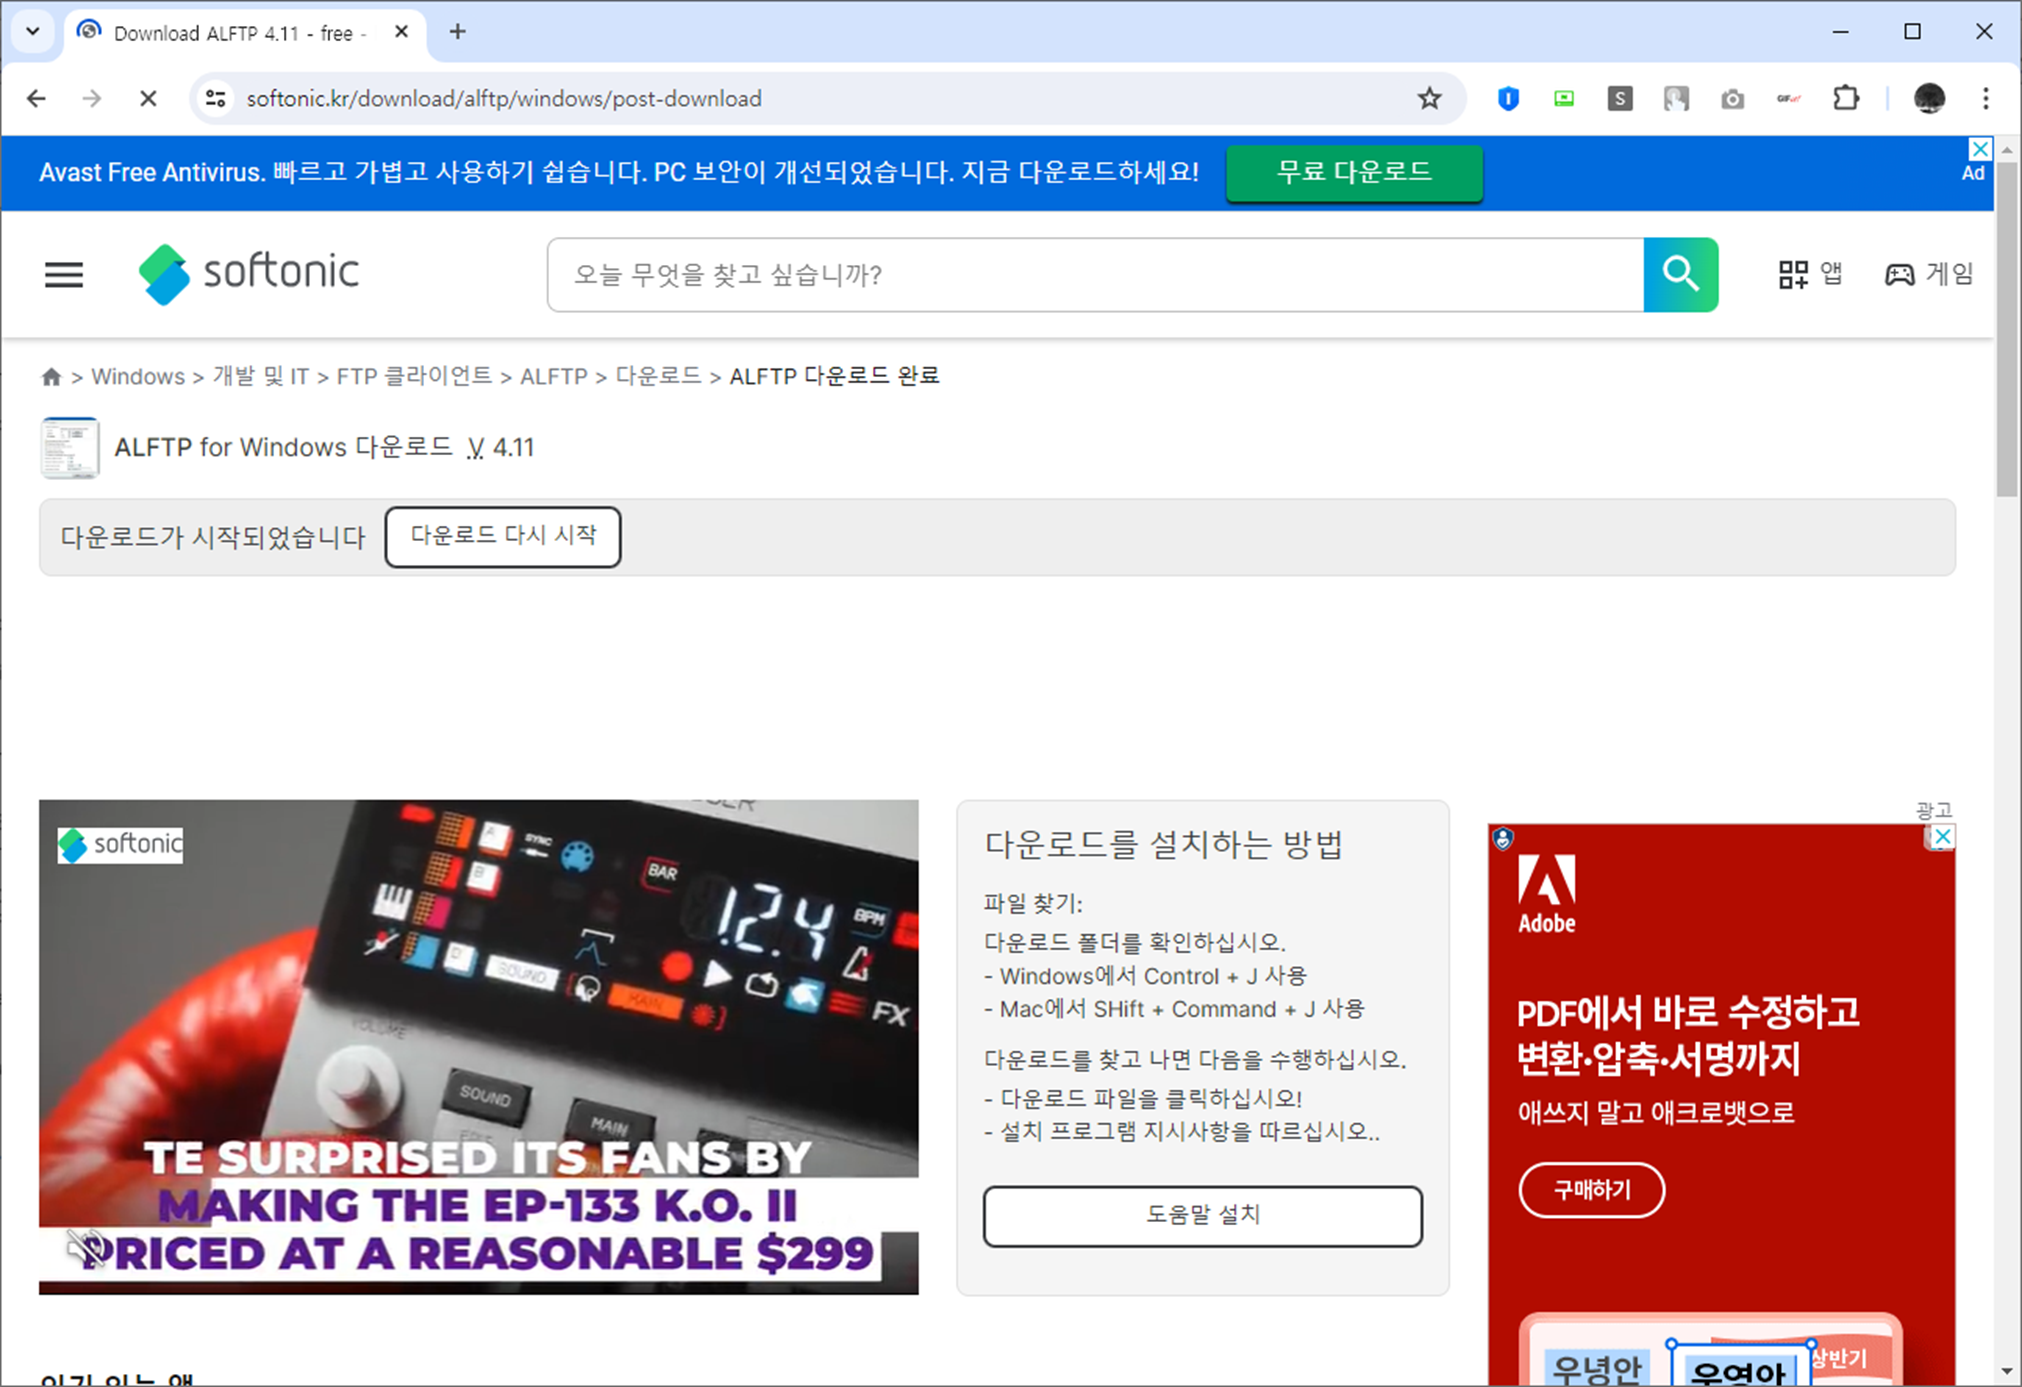Image resolution: width=2022 pixels, height=1387 pixels.
Task: Open the green screen recorder extension icon
Action: [1563, 98]
